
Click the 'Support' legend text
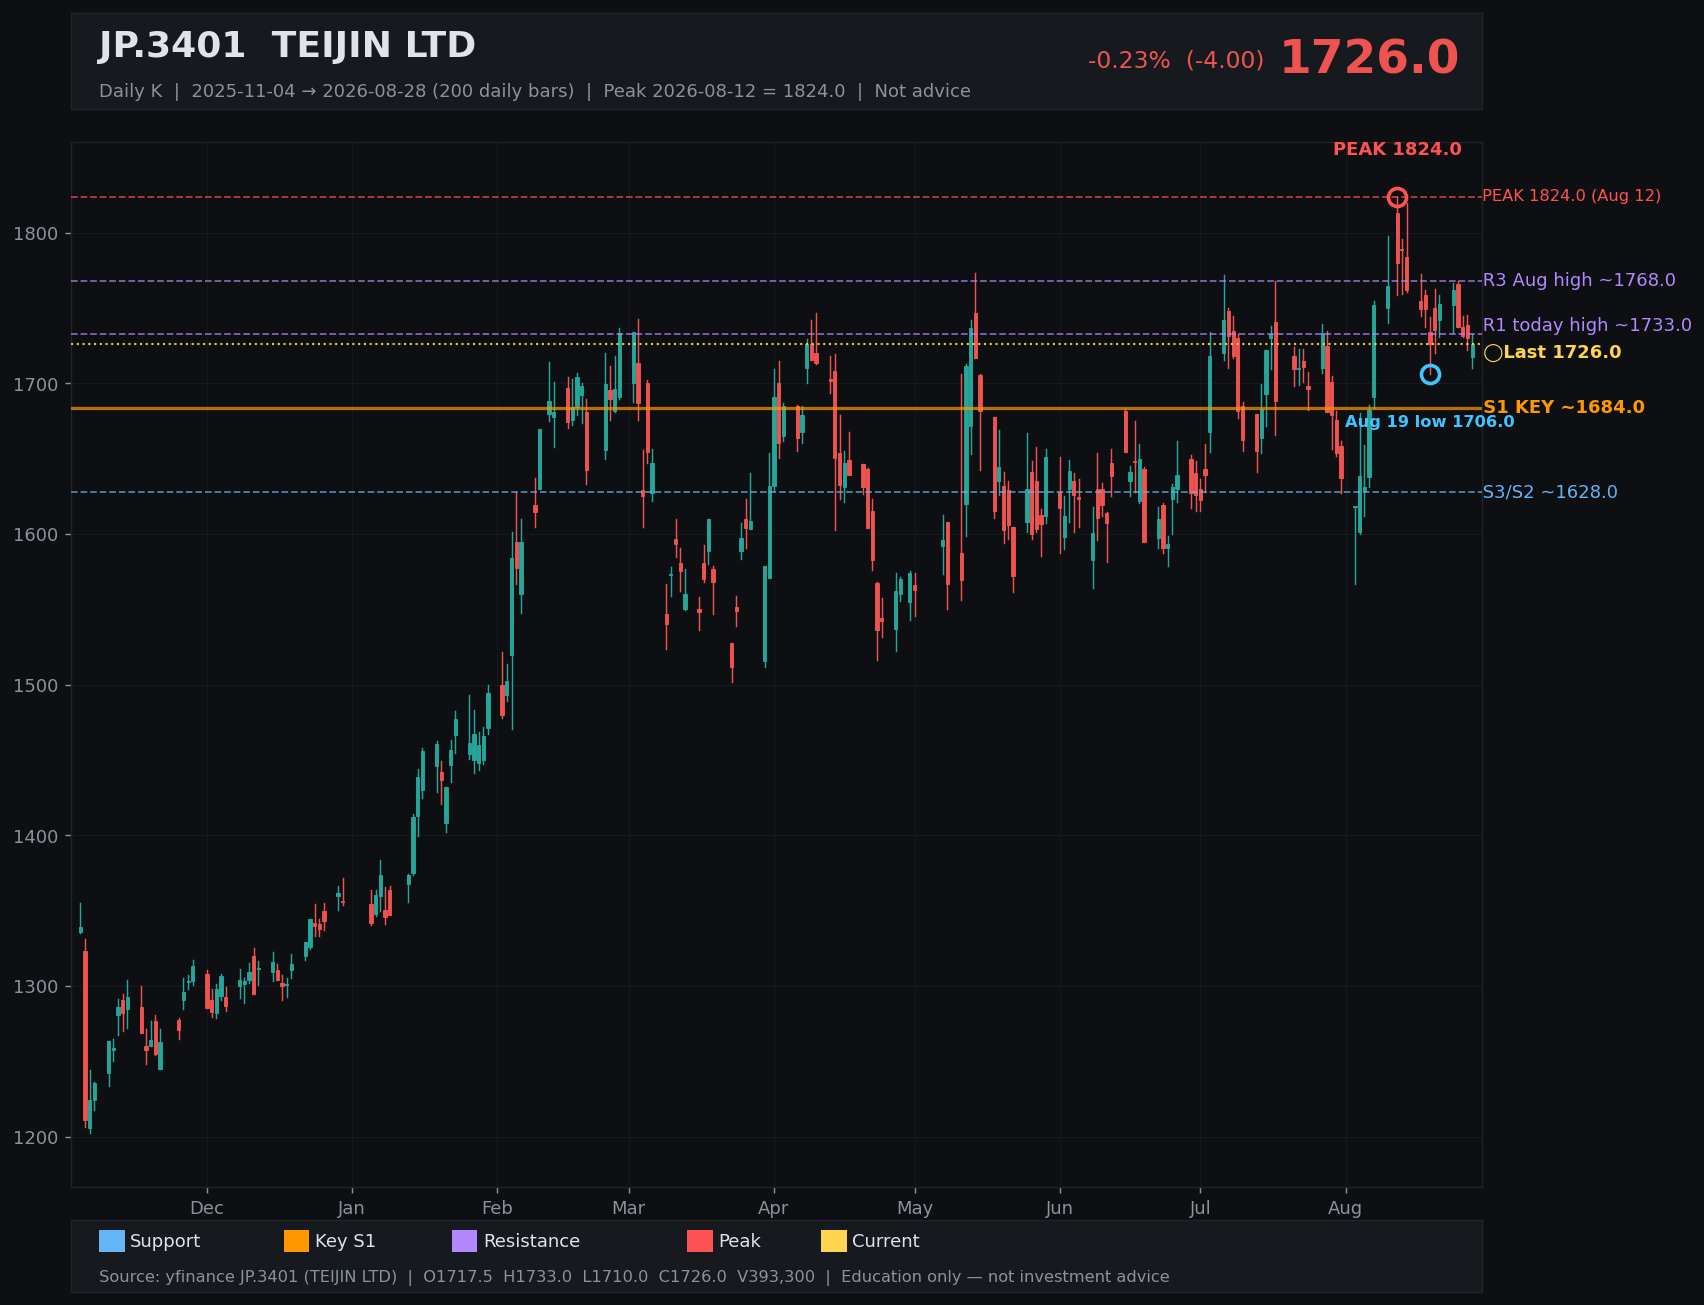pos(165,1241)
